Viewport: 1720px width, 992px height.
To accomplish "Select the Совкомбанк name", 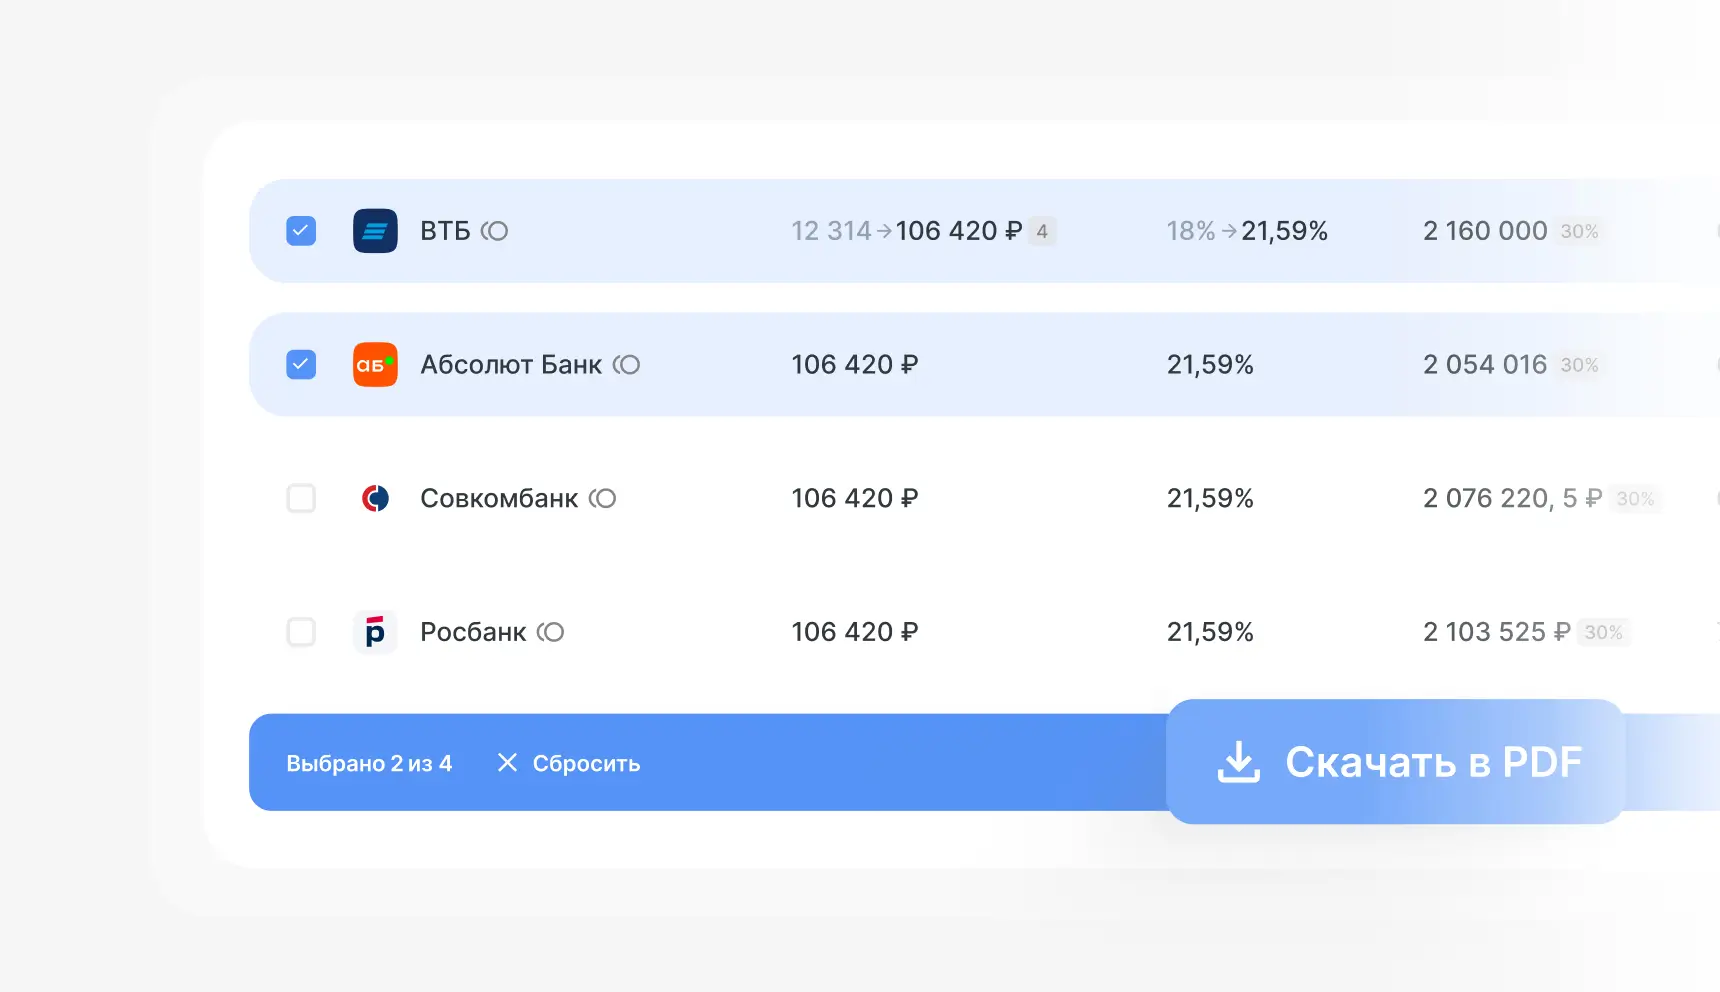I will [x=499, y=498].
